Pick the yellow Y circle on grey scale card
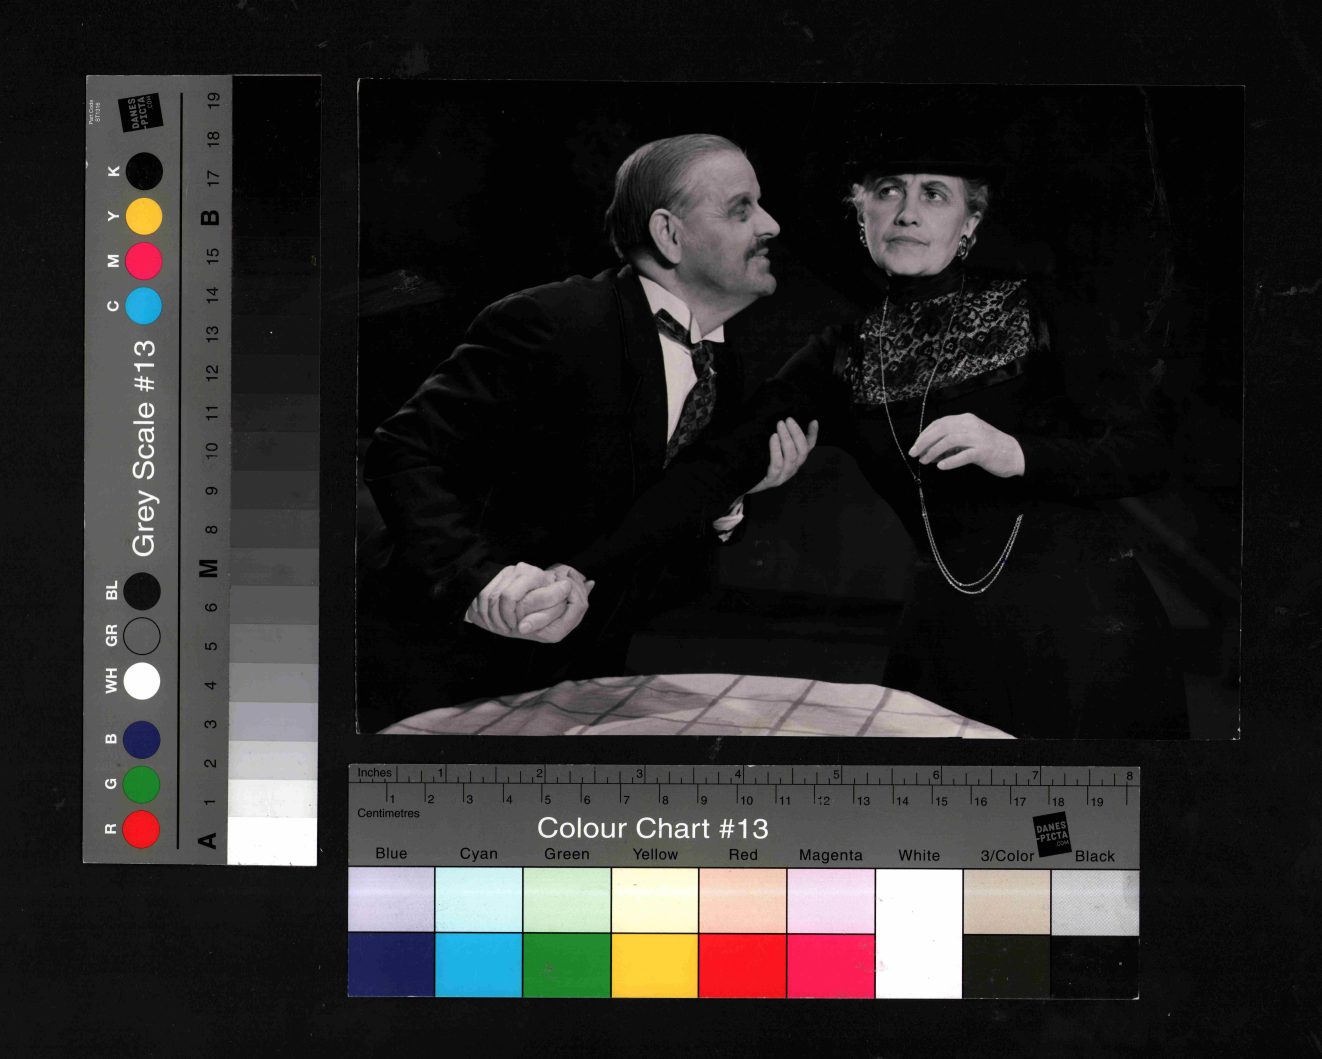The image size is (1322, 1059). click(144, 216)
